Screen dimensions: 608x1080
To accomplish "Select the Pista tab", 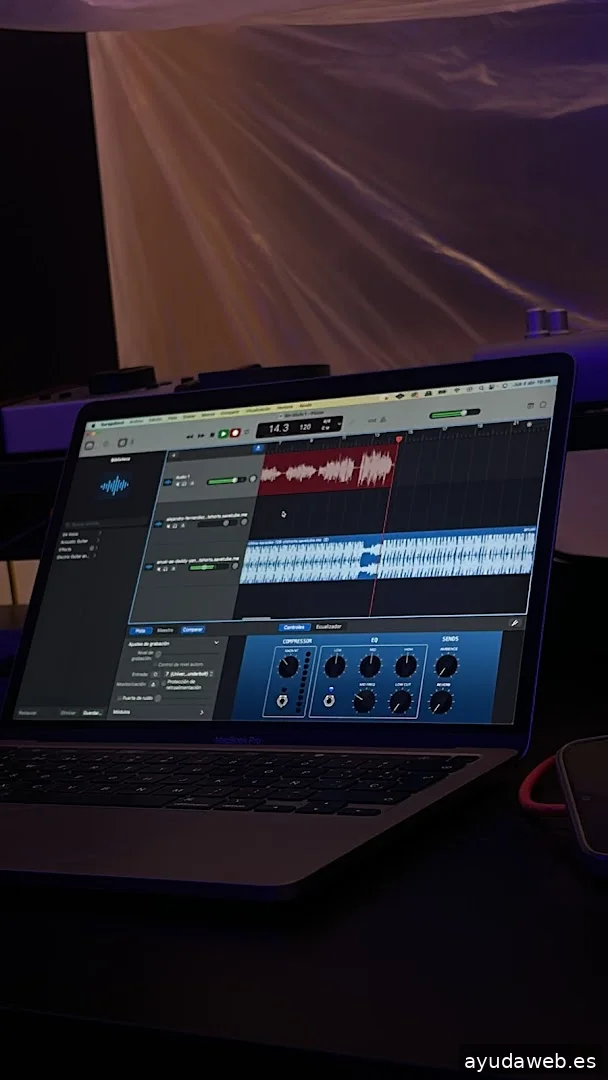I will pyautogui.click(x=140, y=630).
